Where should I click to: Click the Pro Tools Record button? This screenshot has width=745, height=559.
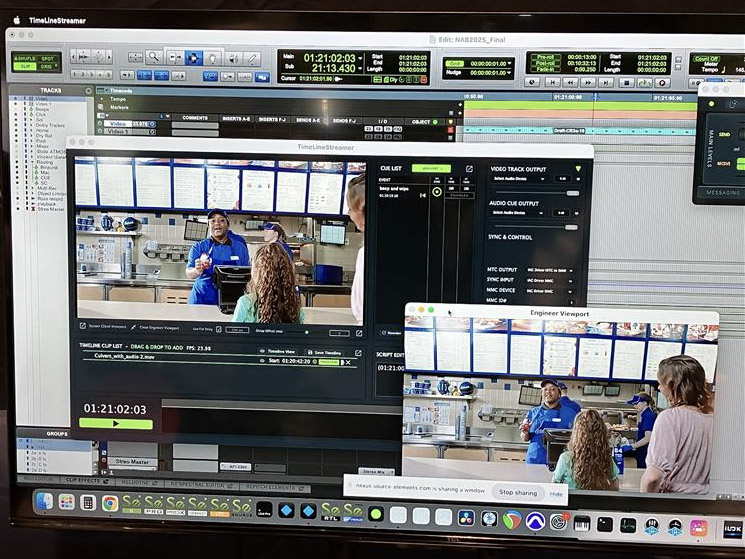(x=662, y=83)
